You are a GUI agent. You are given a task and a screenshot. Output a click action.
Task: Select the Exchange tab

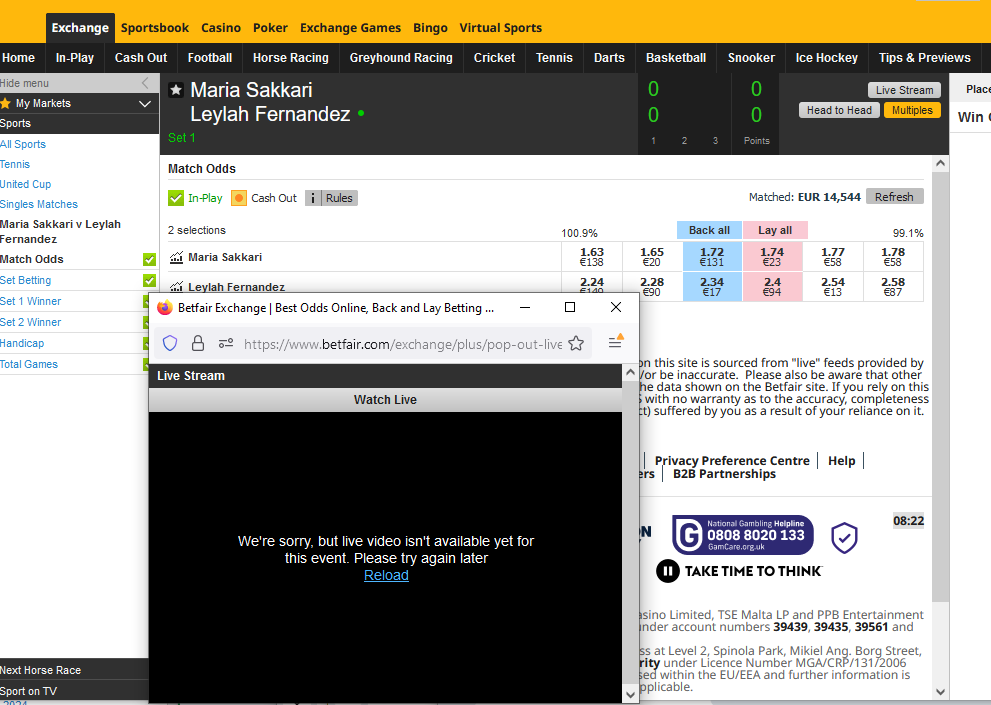pyautogui.click(x=80, y=28)
